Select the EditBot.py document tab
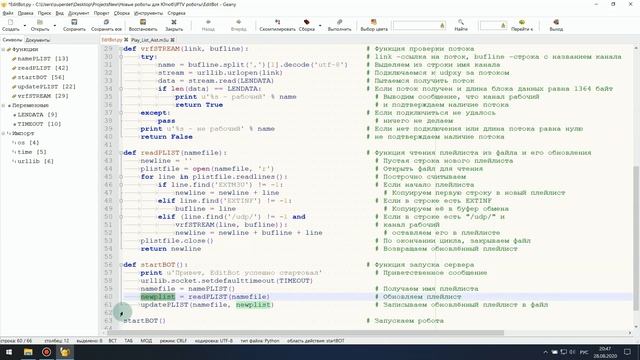This screenshot has width=640, height=360. [112, 40]
